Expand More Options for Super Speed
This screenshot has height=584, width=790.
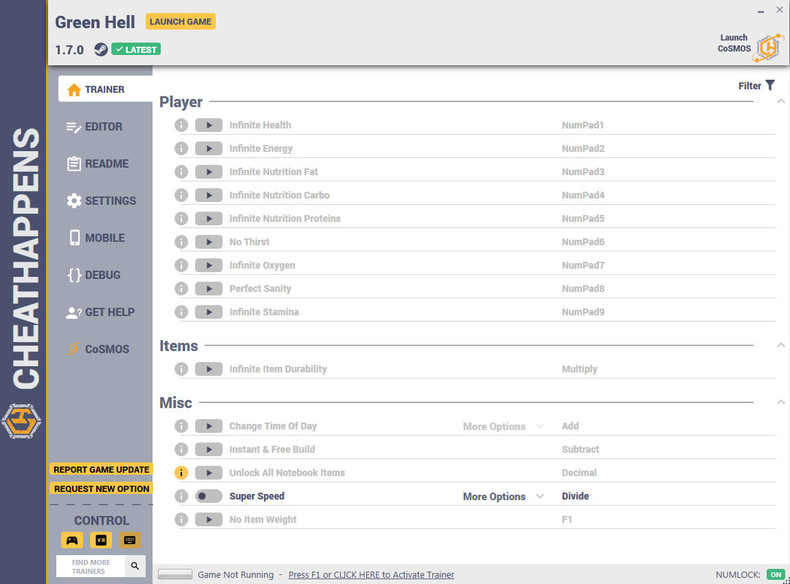point(503,496)
